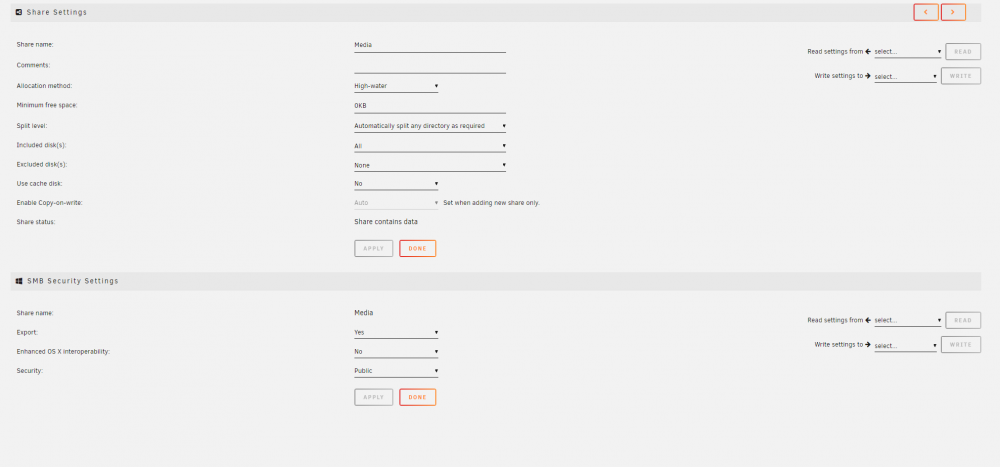Click DONE in SMB Security Settings

pos(418,397)
